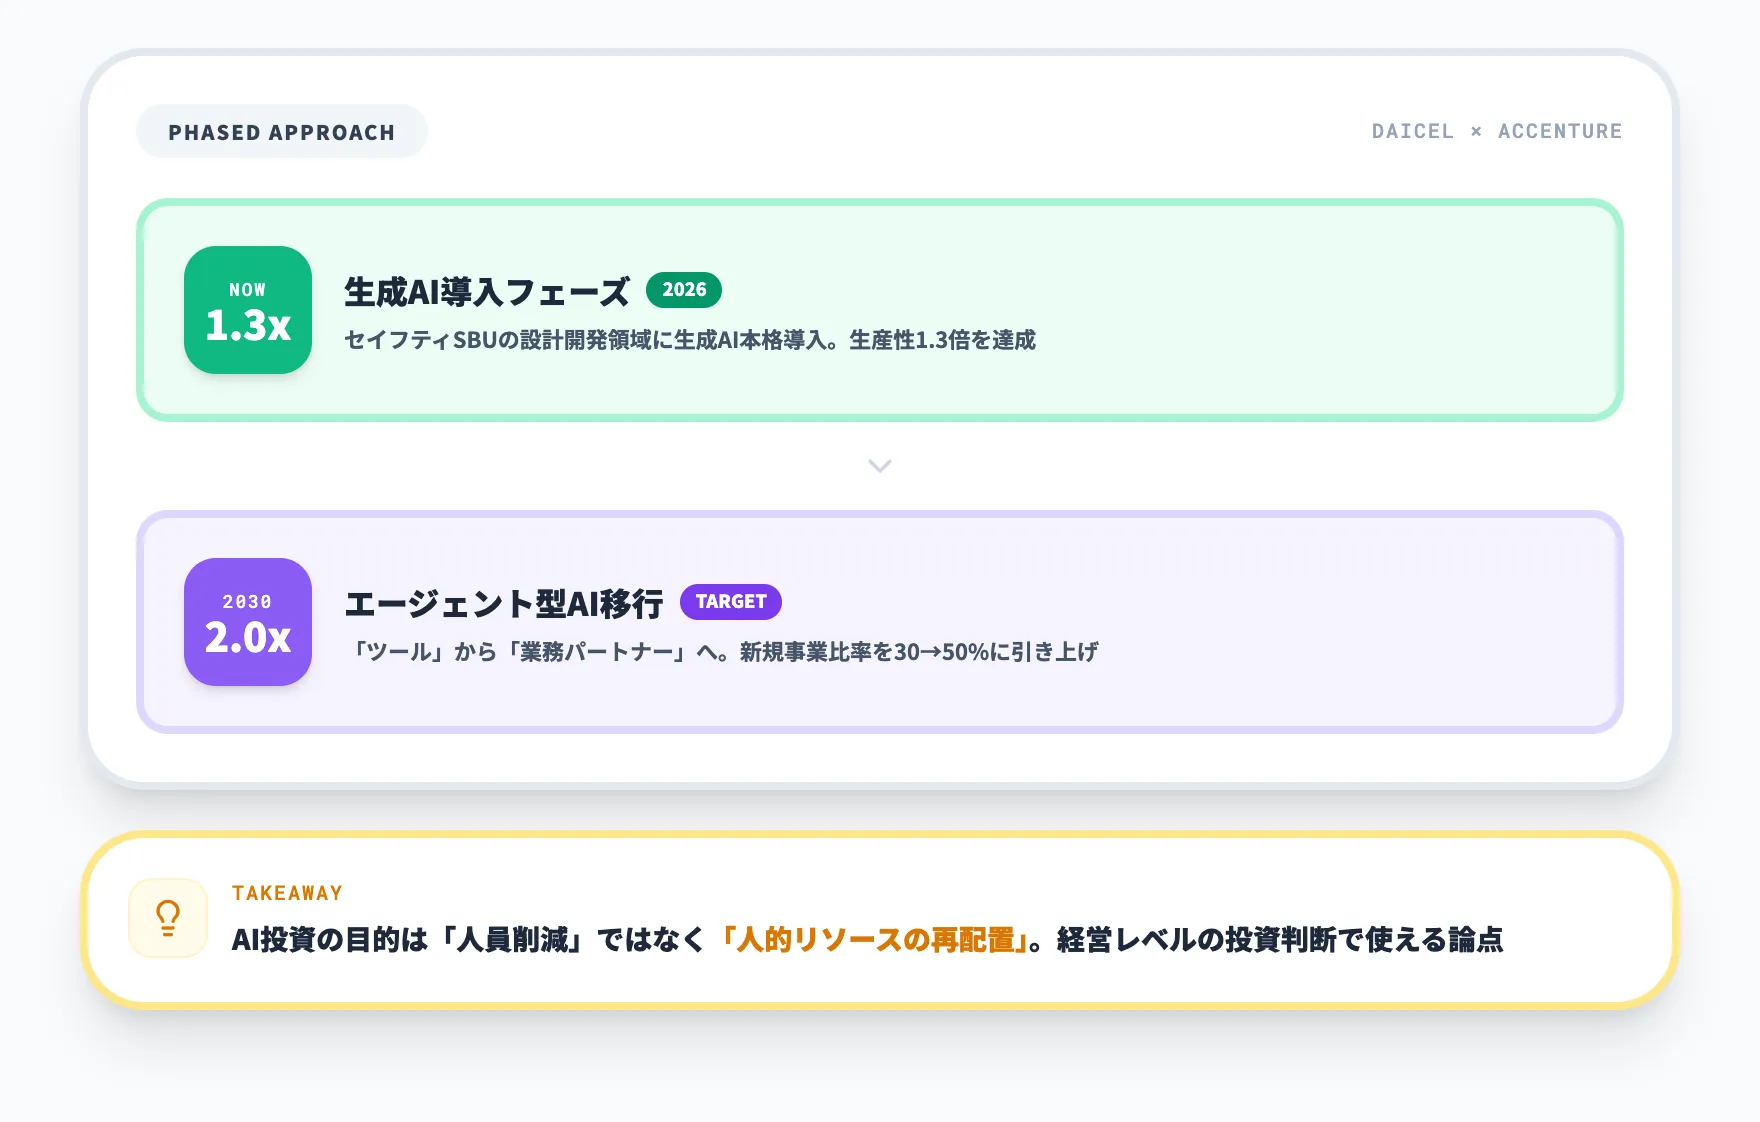Click the 2026 pill next to 生成AI導入フェーズ
This screenshot has height=1122, width=1760.
pos(684,290)
